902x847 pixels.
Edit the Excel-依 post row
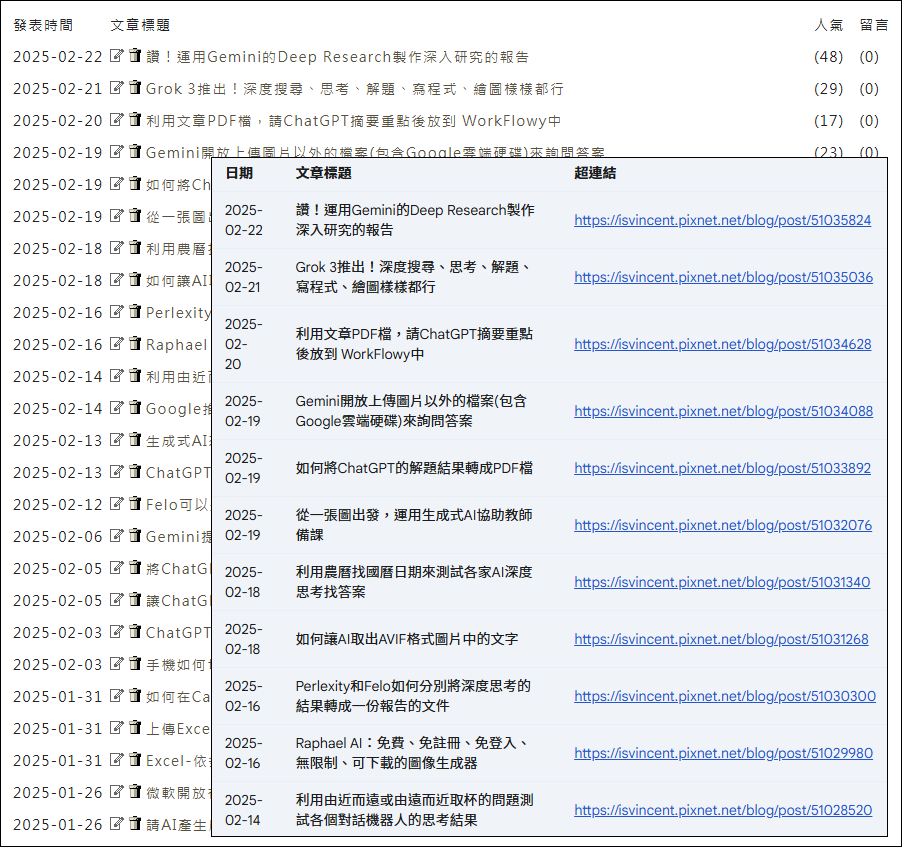click(117, 760)
